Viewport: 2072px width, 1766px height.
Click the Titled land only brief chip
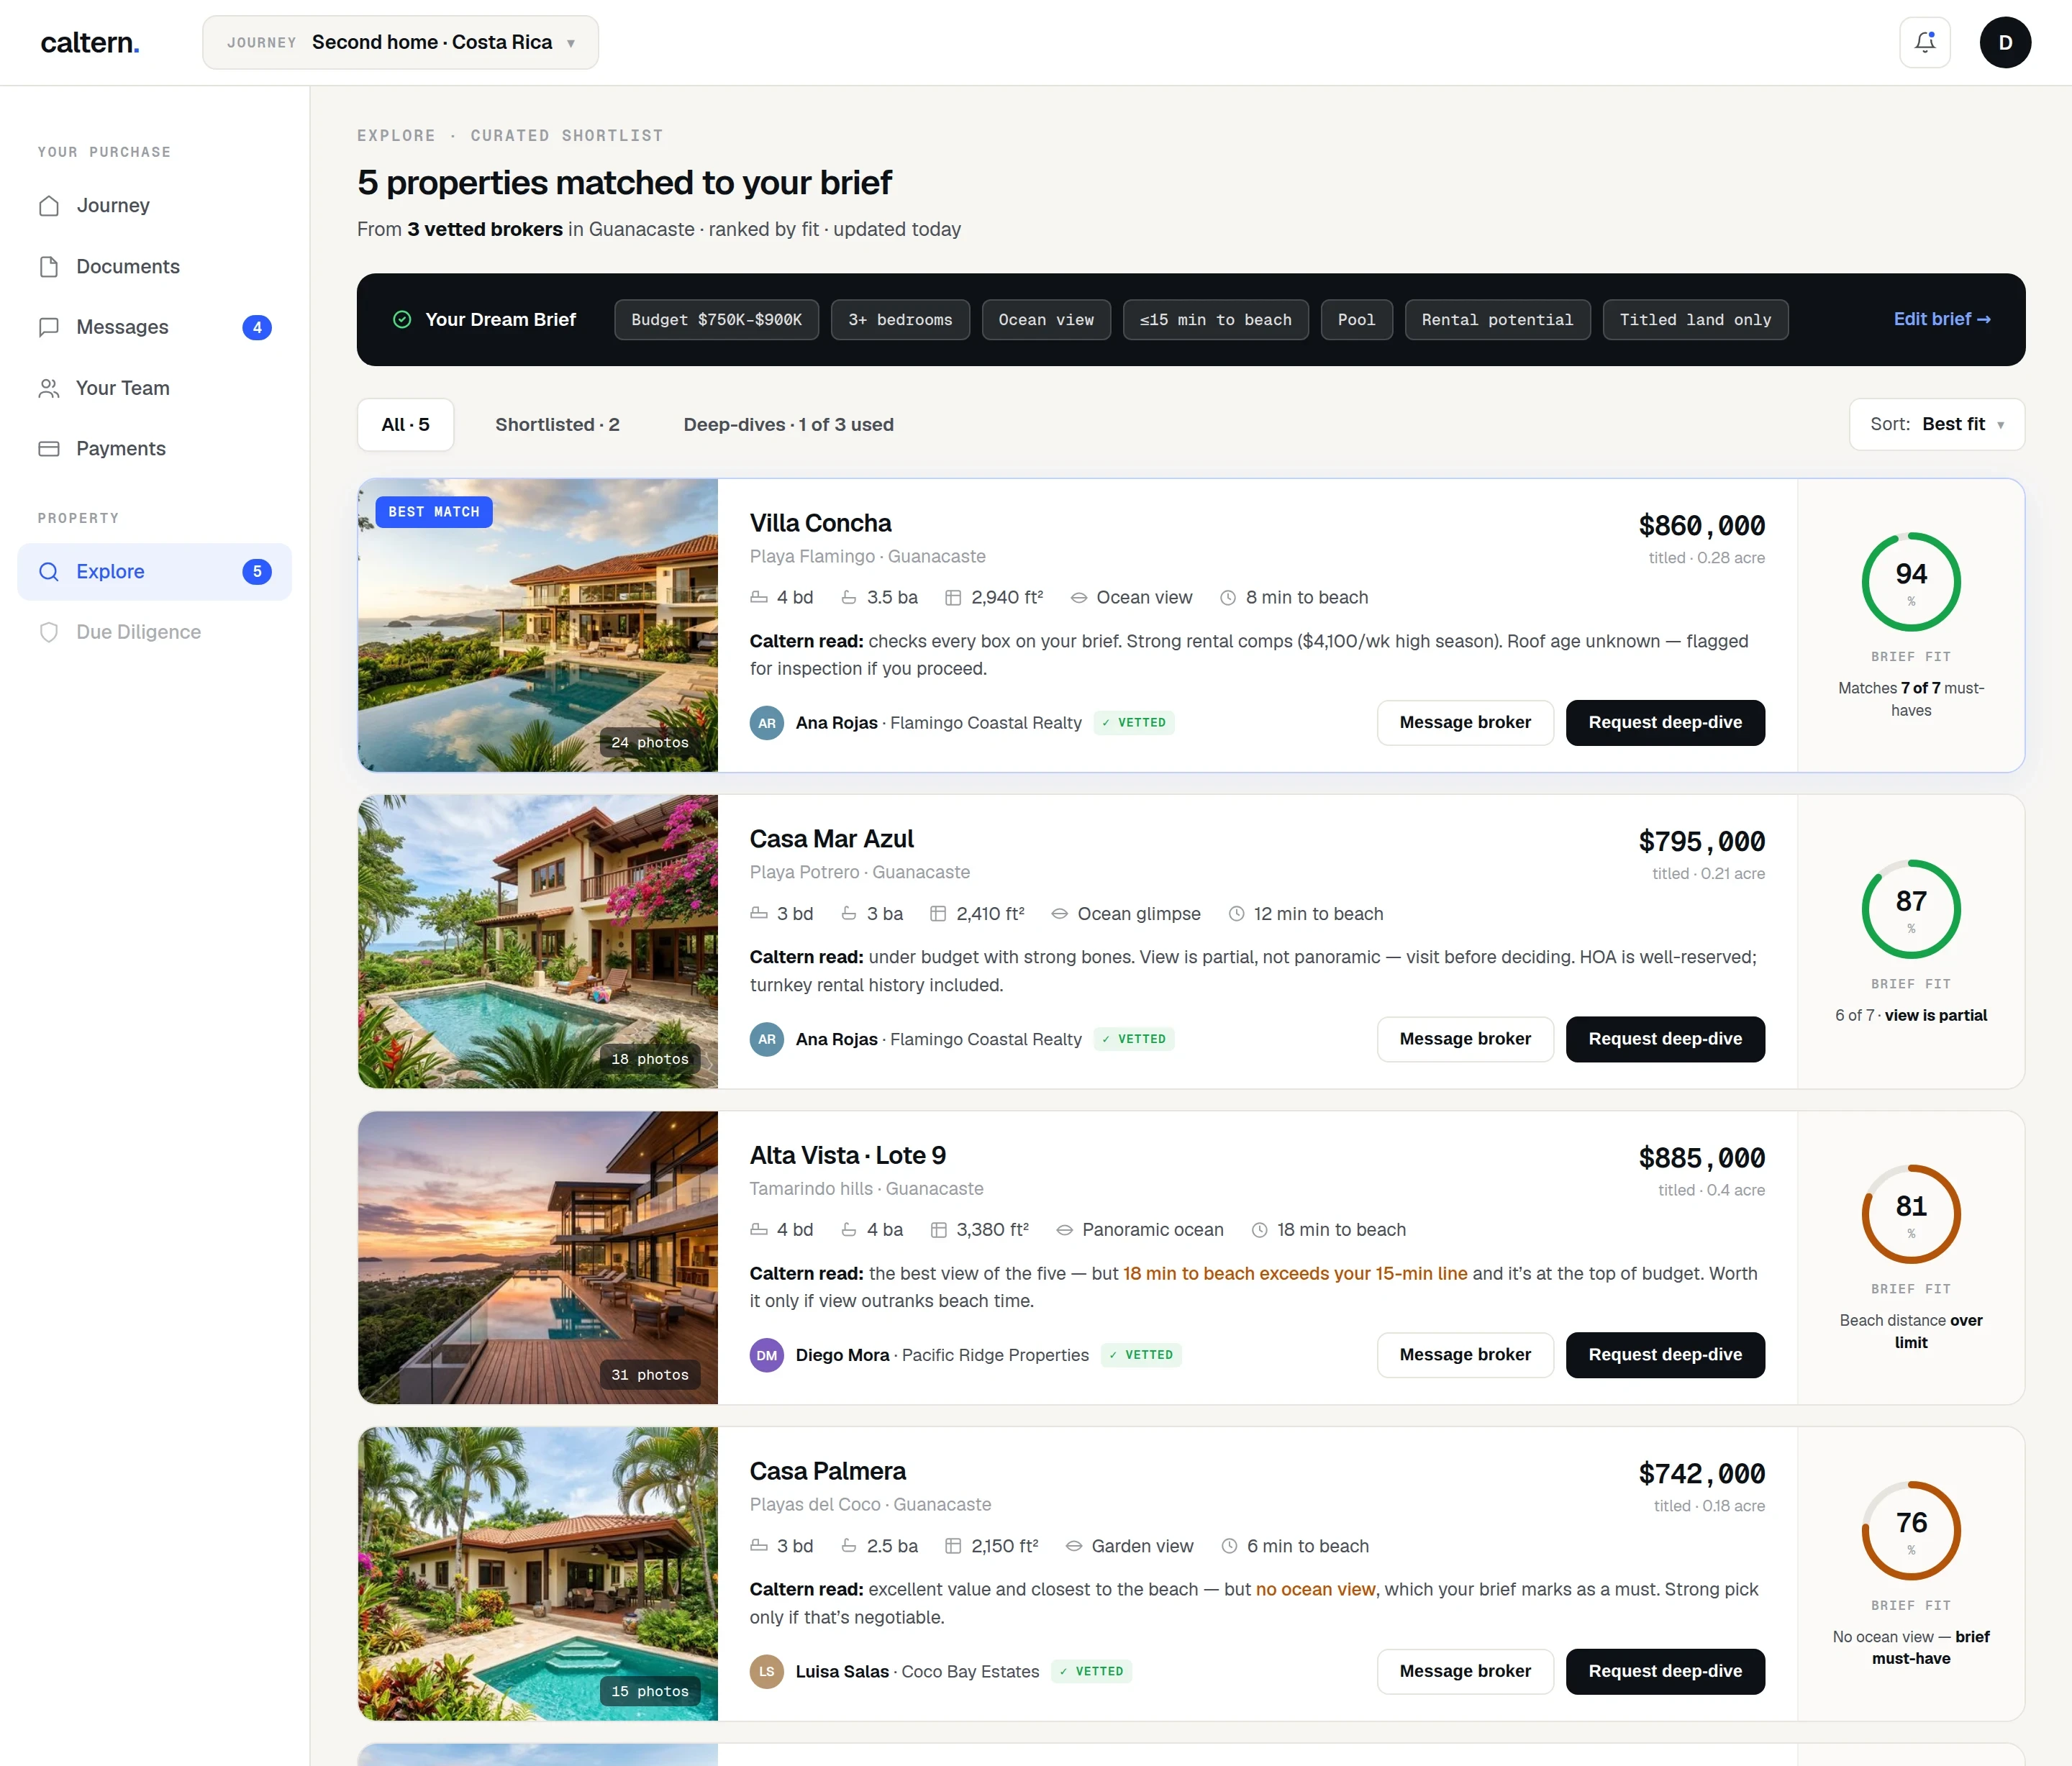coord(1695,319)
